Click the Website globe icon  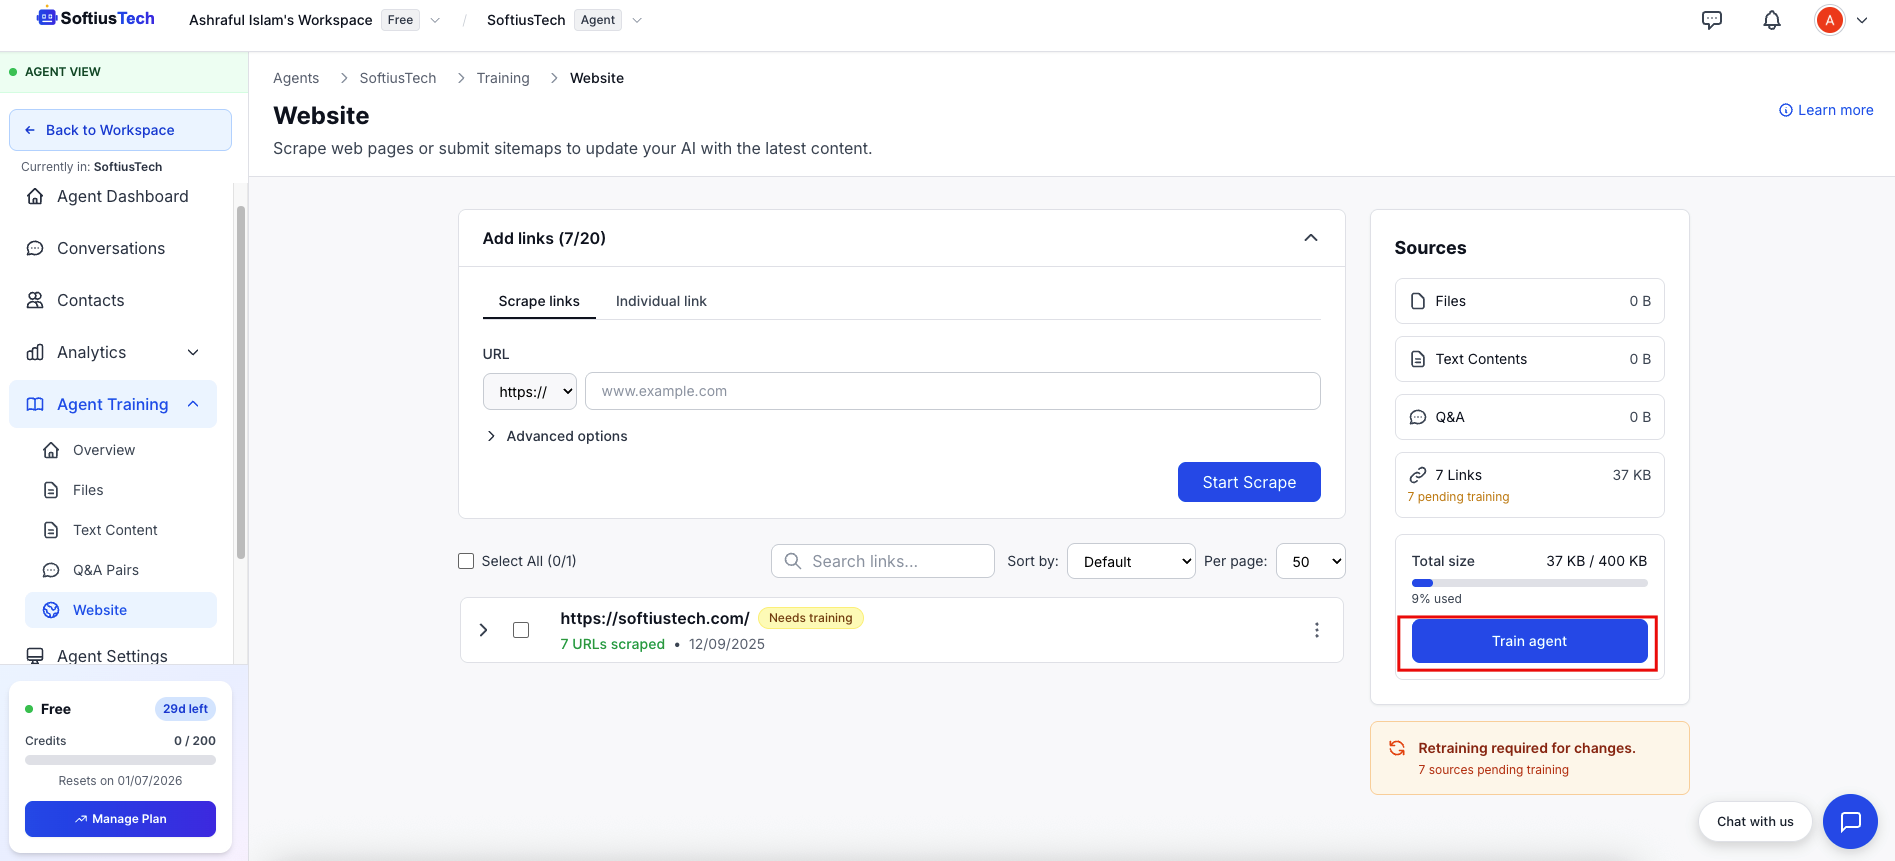51,610
